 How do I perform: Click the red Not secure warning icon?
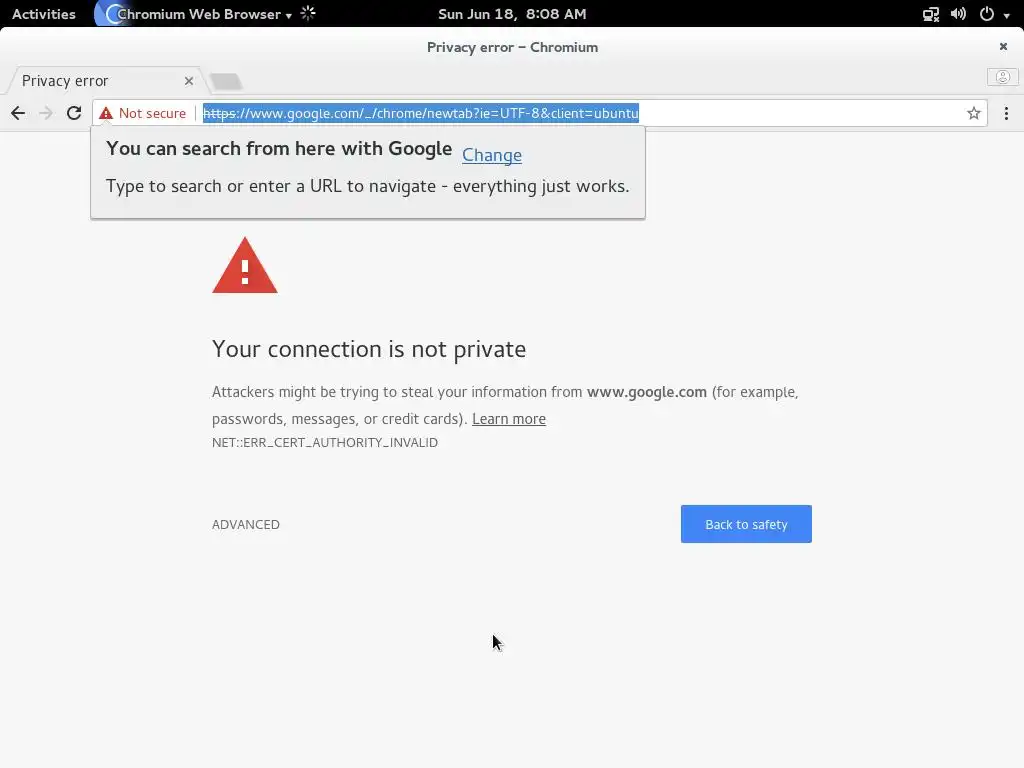click(x=106, y=113)
